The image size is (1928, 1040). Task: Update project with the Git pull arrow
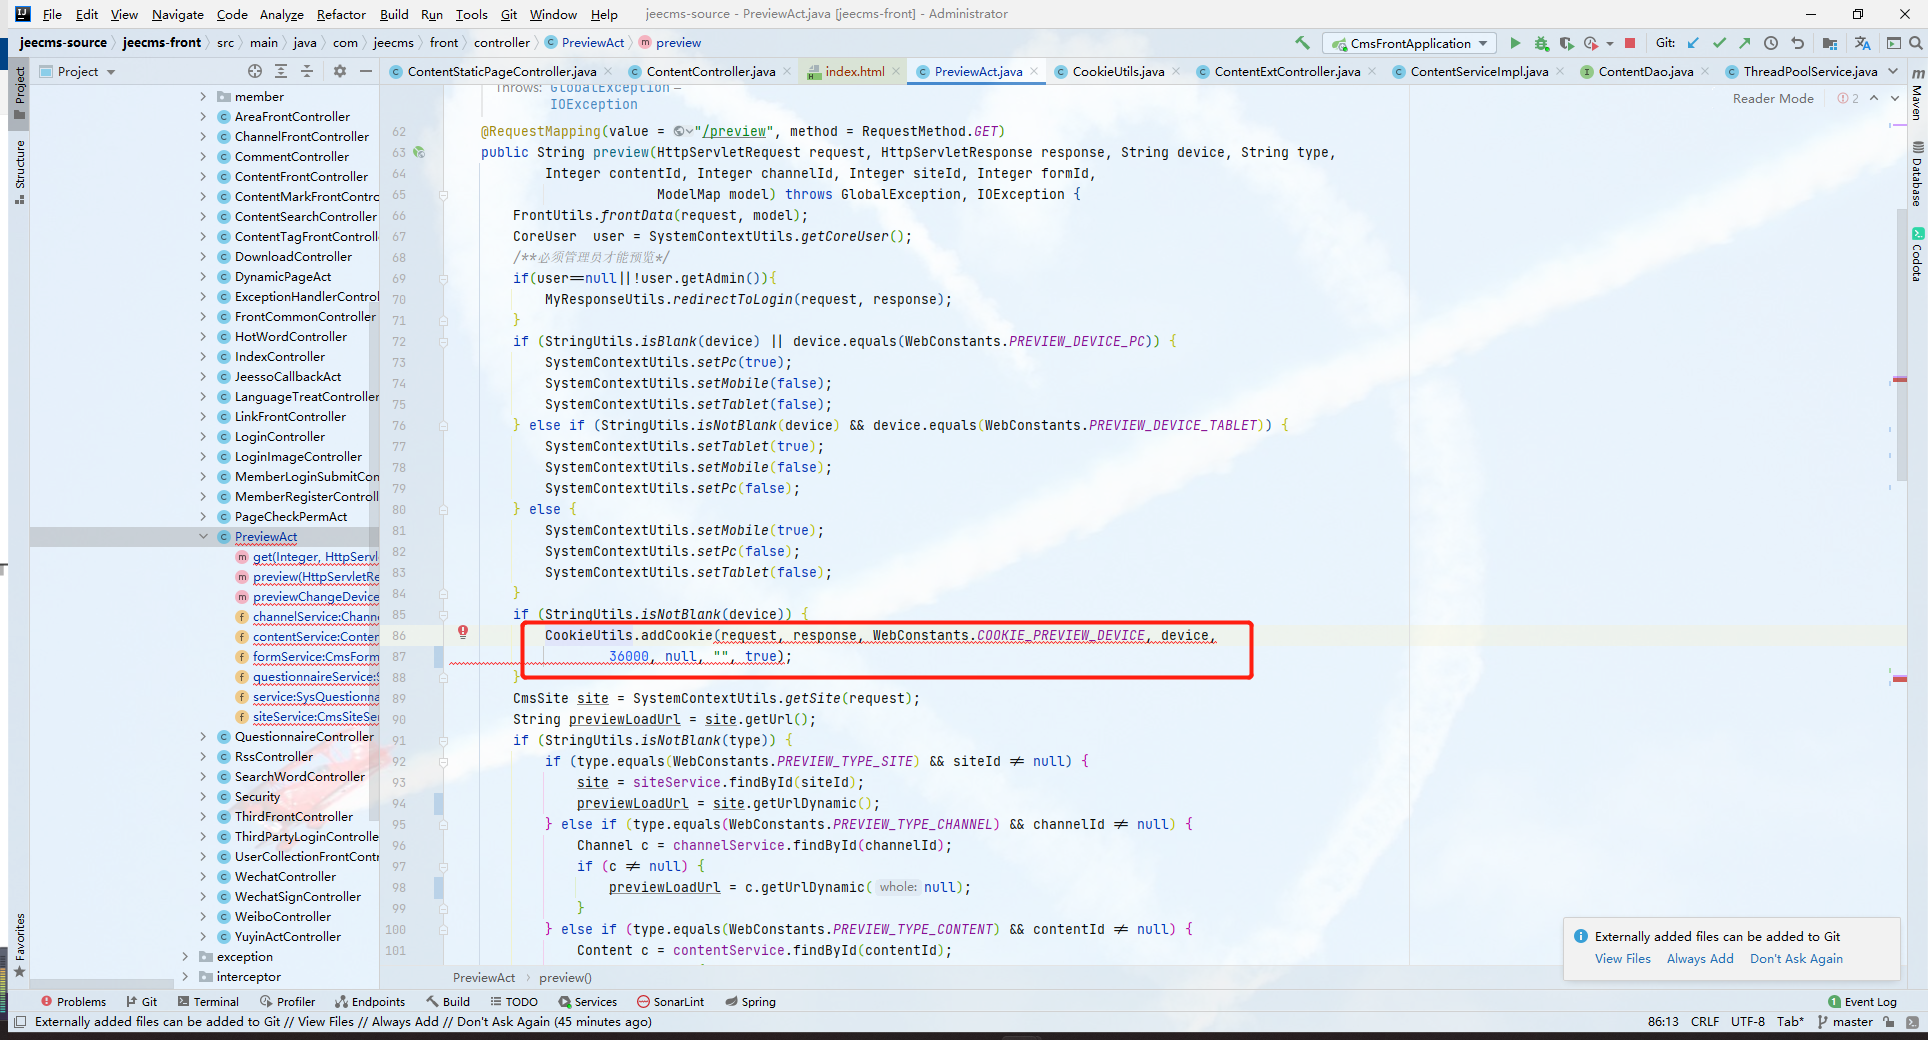[1693, 43]
